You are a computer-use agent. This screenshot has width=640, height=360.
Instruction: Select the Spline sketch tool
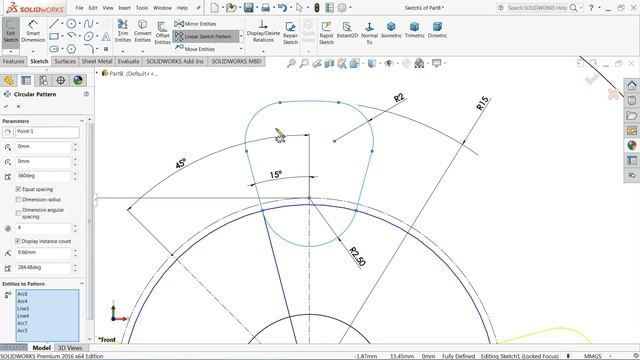(88, 24)
